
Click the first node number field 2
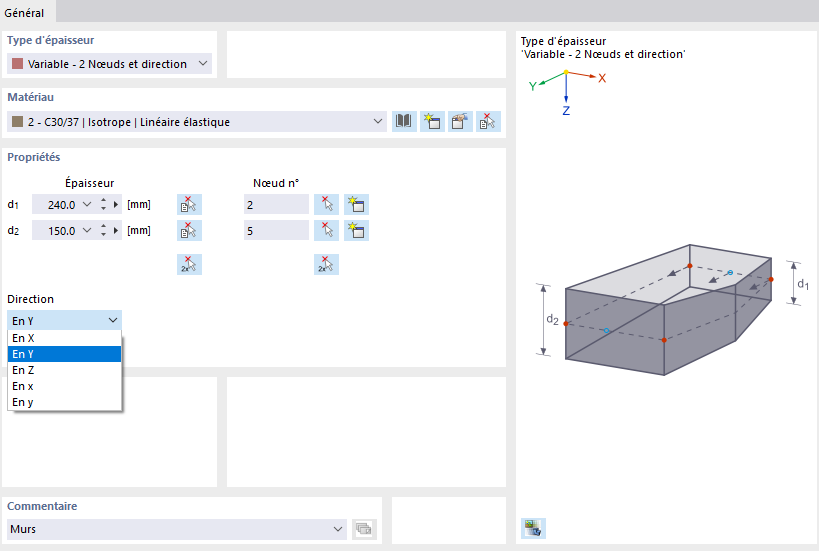[x=276, y=205]
